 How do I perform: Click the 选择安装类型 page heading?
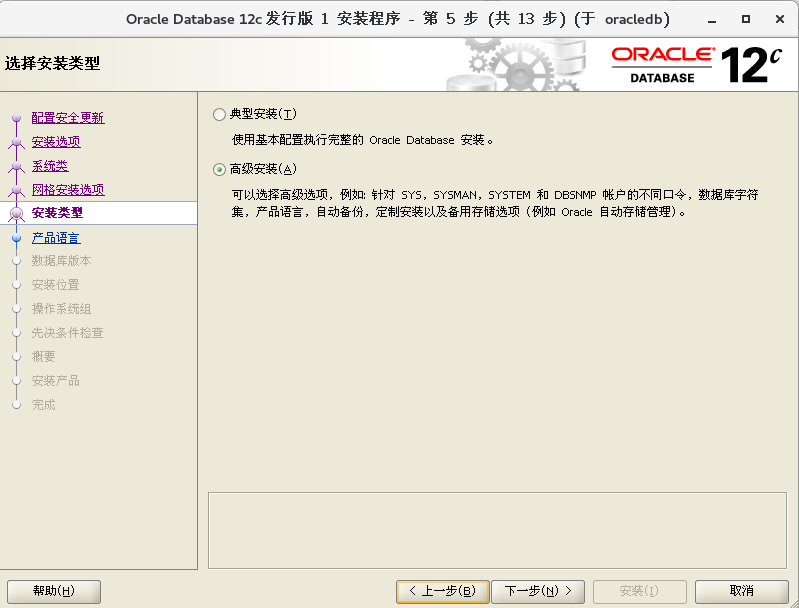(52, 64)
